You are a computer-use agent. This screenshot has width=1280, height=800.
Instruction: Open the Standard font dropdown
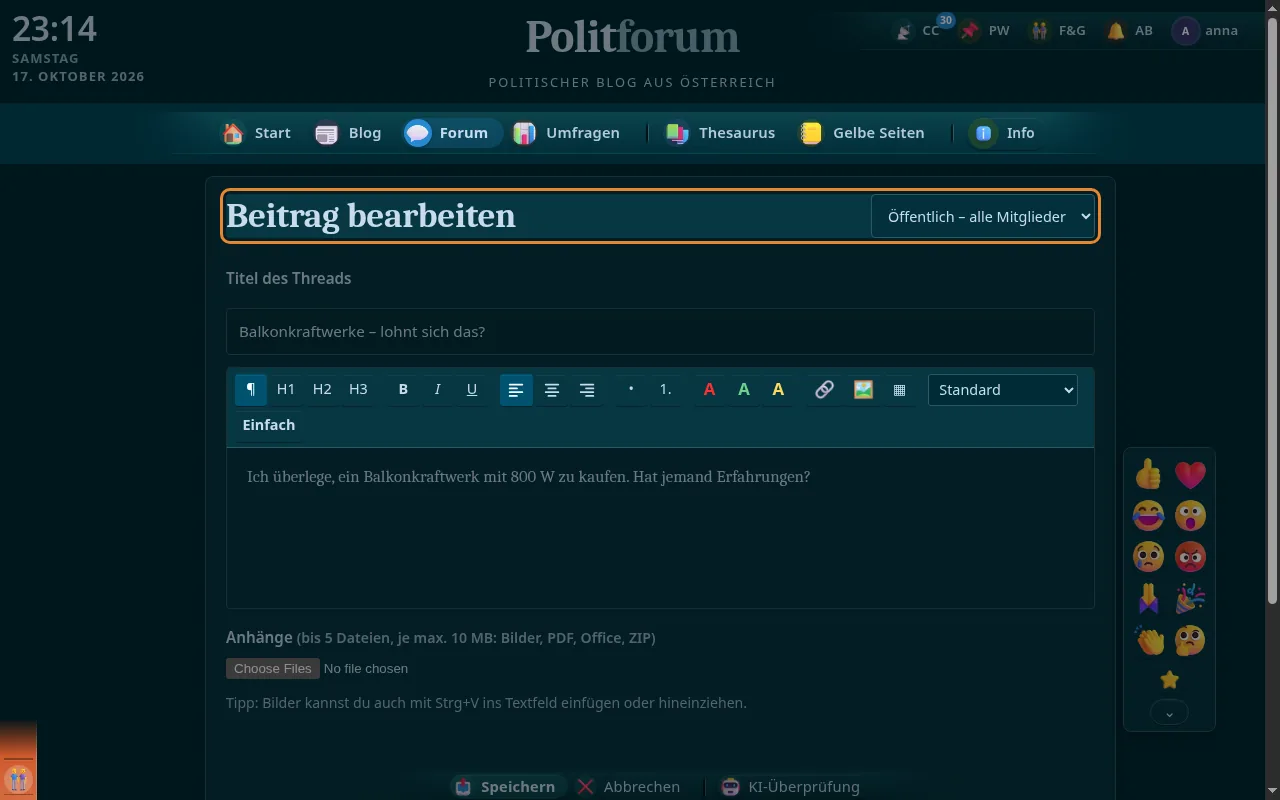click(1003, 390)
